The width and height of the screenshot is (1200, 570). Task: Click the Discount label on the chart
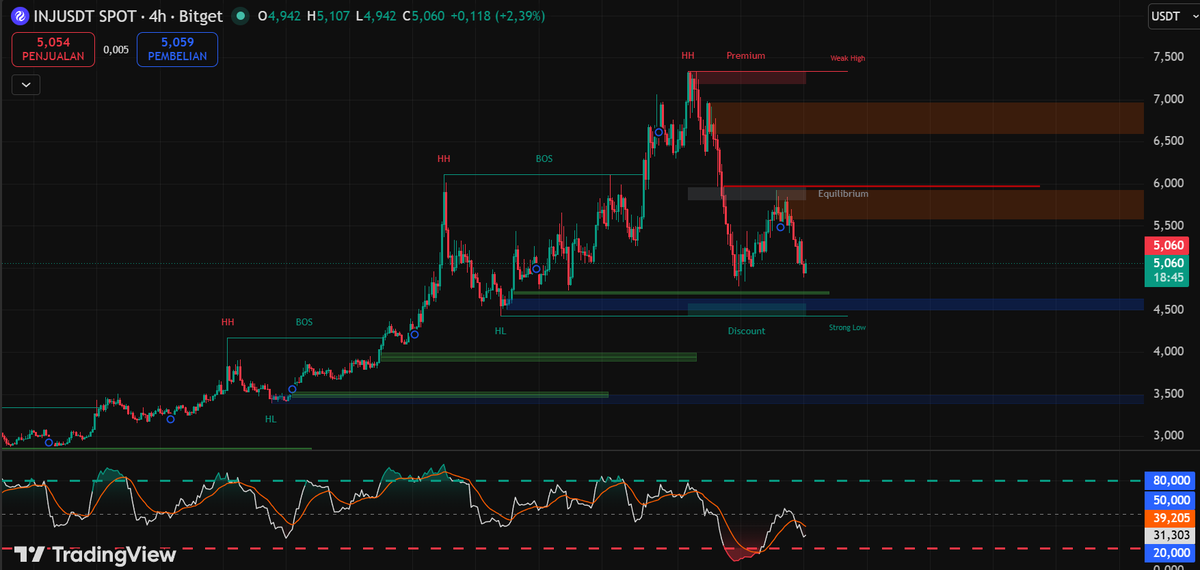point(746,331)
